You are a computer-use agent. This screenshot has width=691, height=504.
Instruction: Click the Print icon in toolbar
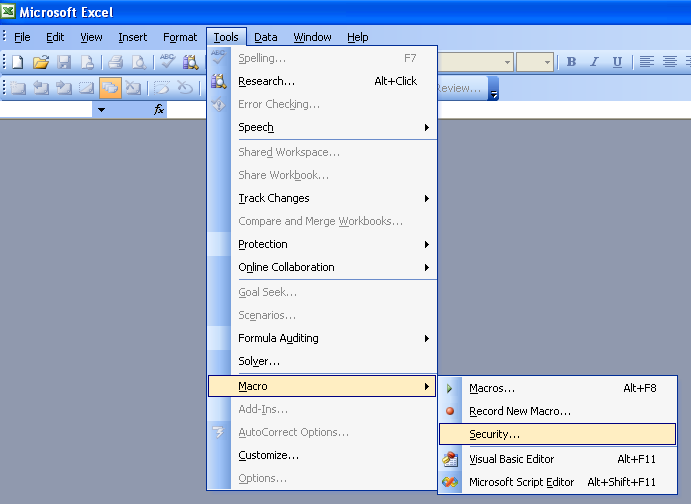[x=115, y=62]
